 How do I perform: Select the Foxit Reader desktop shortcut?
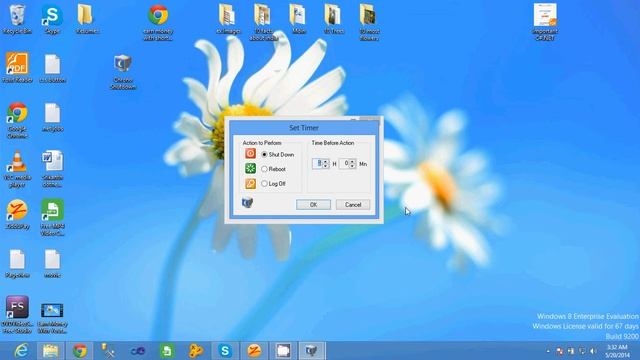17,68
